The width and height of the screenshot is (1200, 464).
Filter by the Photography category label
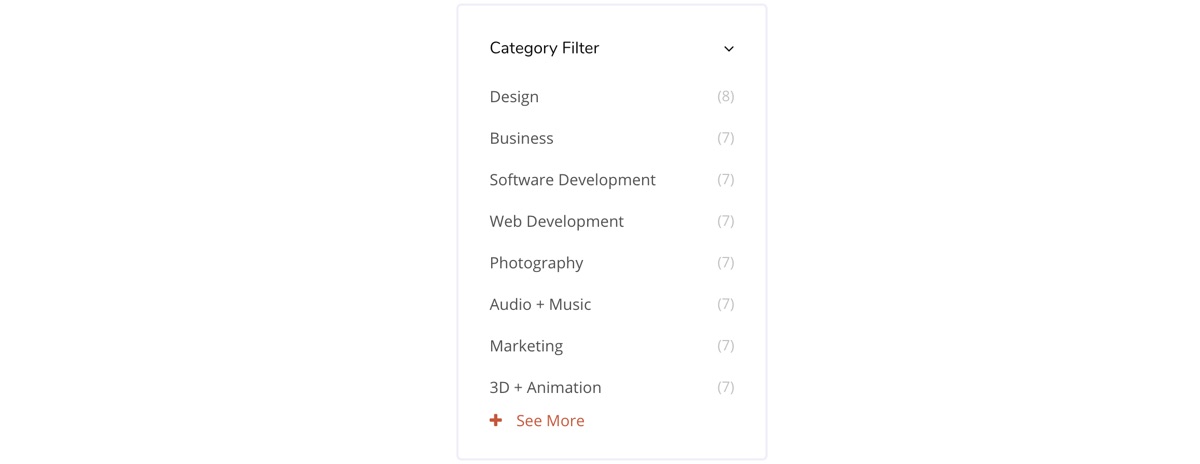536,263
